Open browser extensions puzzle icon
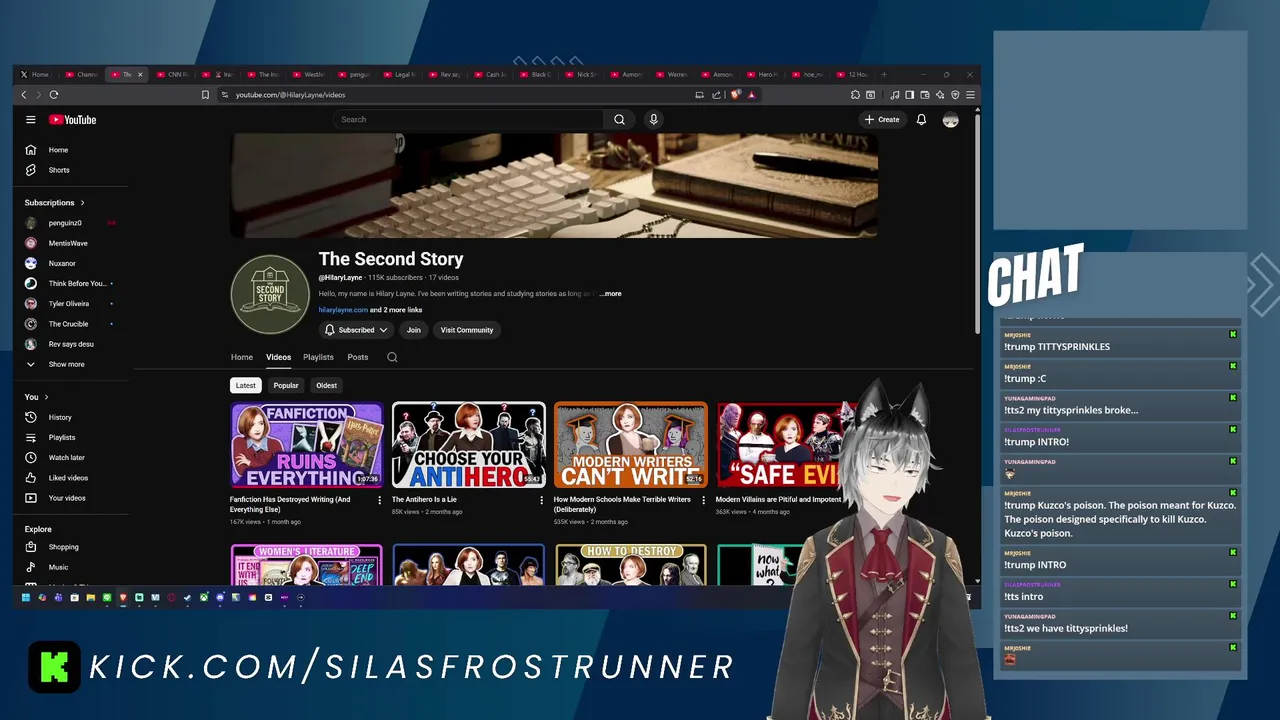The image size is (1280, 720). 855,95
